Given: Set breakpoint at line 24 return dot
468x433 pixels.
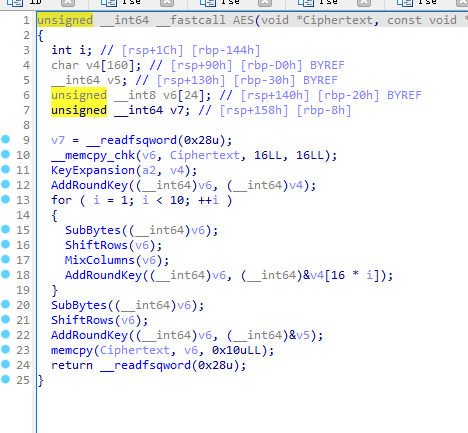Looking at the screenshot, I should click(x=6, y=364).
